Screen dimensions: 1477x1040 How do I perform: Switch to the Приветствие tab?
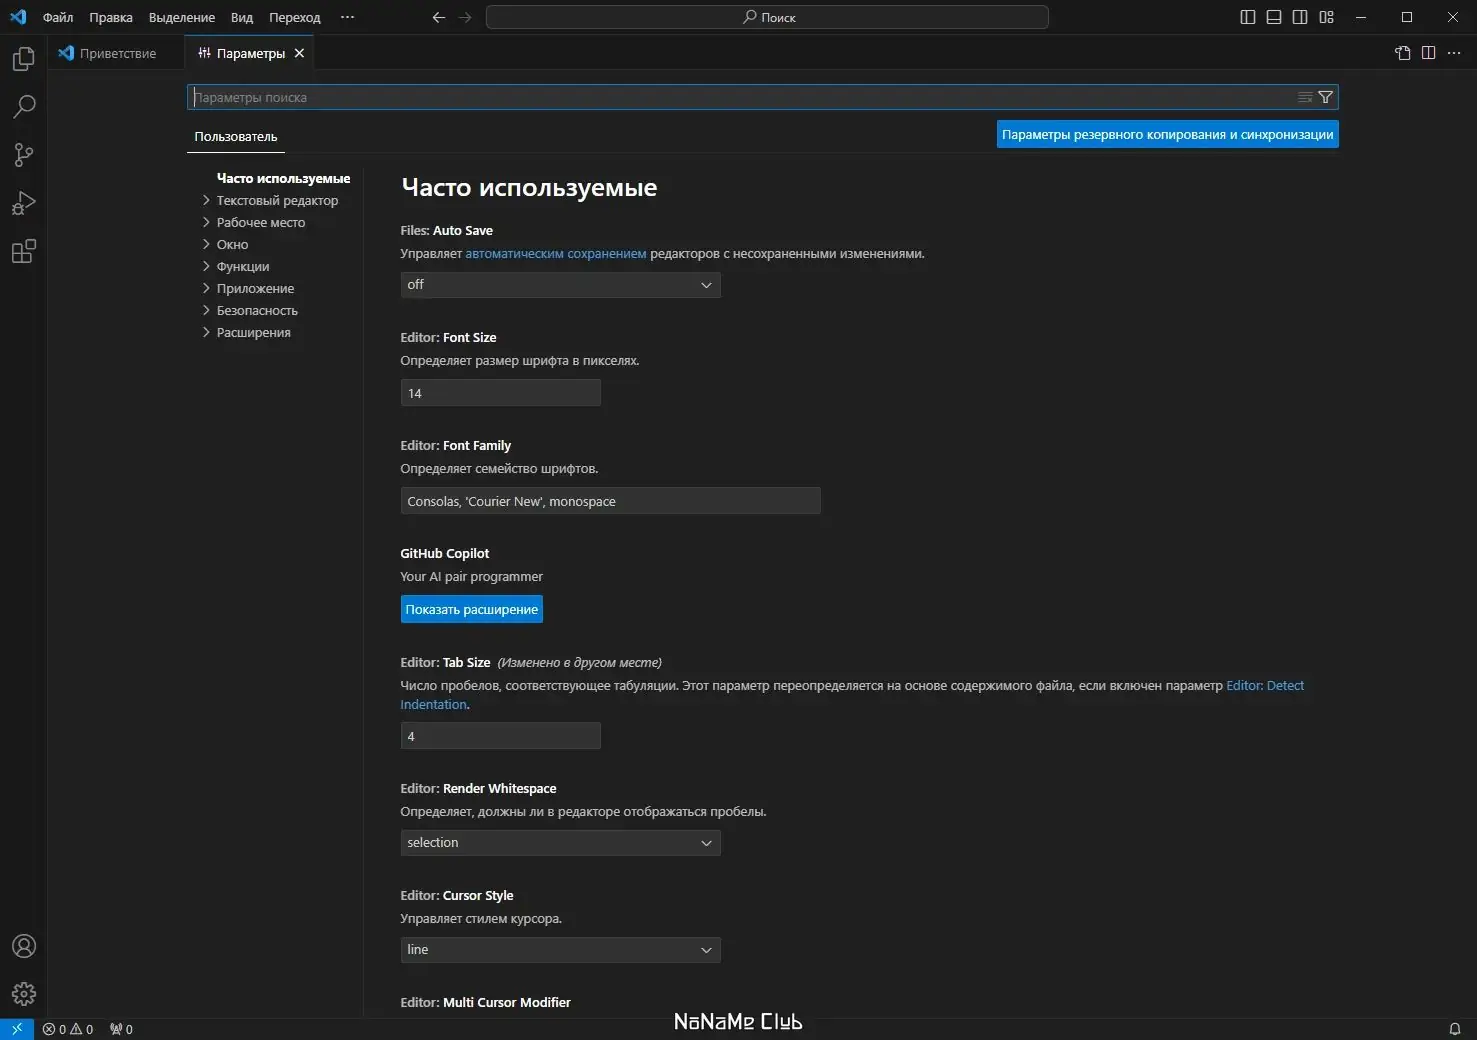pyautogui.click(x=117, y=53)
